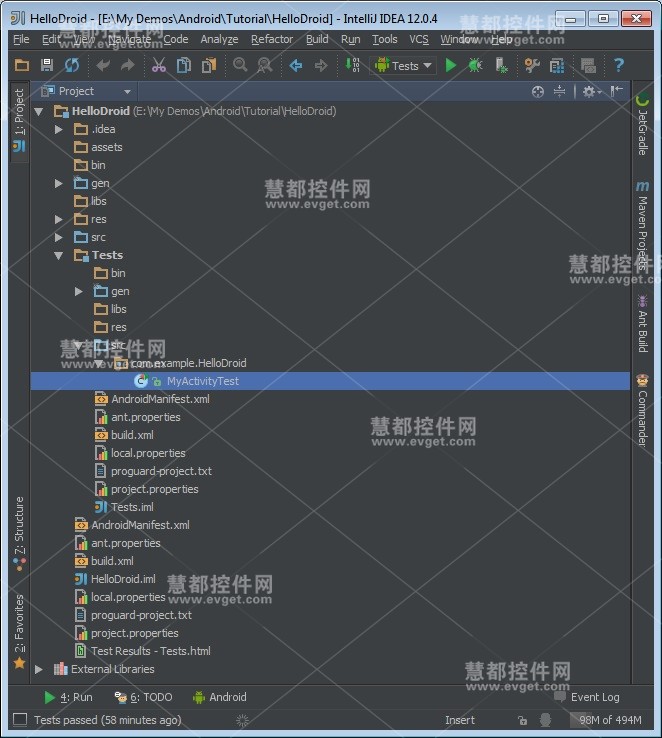
Task: Expand the gen folder under Tests
Action: 79,291
